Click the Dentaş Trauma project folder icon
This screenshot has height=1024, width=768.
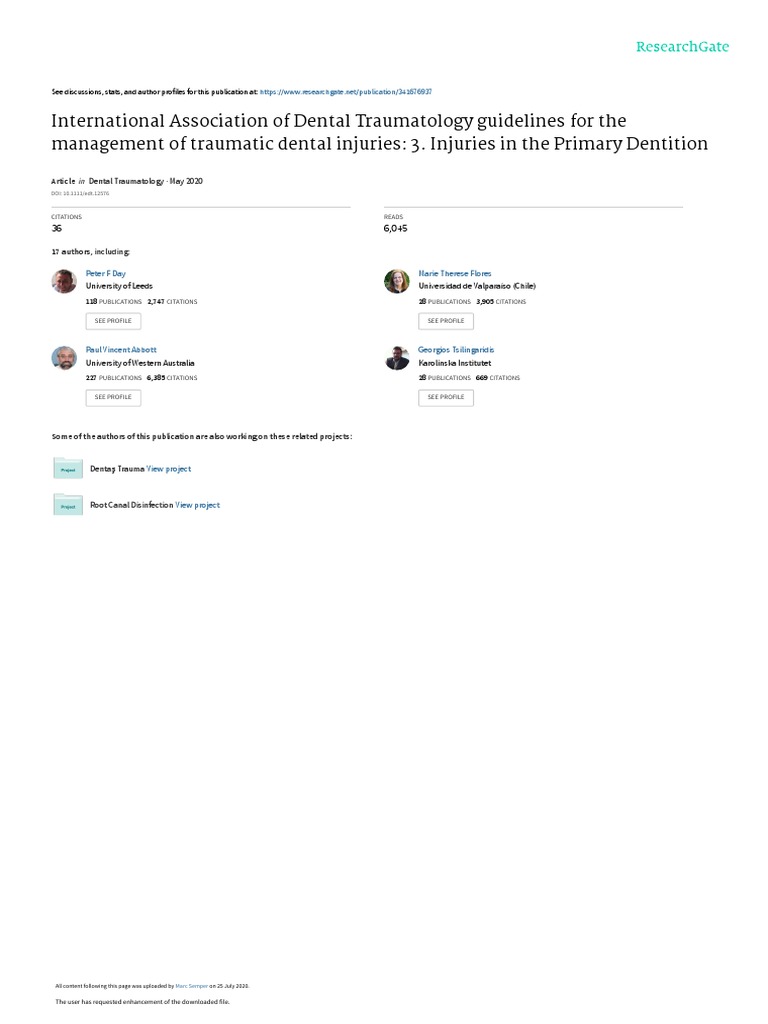(x=68, y=468)
